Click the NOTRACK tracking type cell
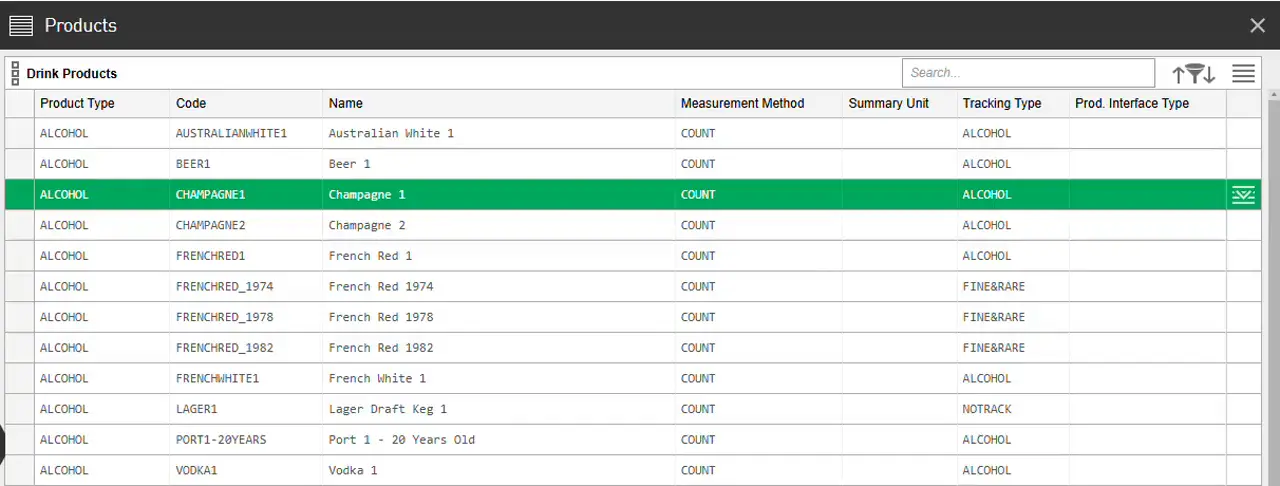This screenshot has height=486, width=1280. 1013,409
